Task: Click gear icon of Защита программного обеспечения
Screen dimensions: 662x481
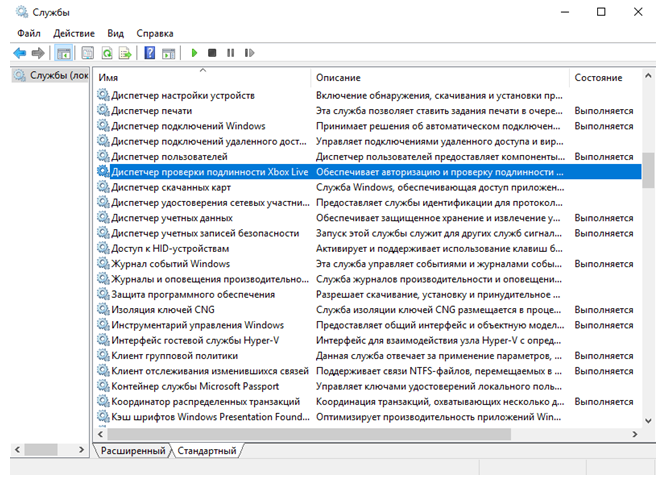Action: pyautogui.click(x=103, y=294)
